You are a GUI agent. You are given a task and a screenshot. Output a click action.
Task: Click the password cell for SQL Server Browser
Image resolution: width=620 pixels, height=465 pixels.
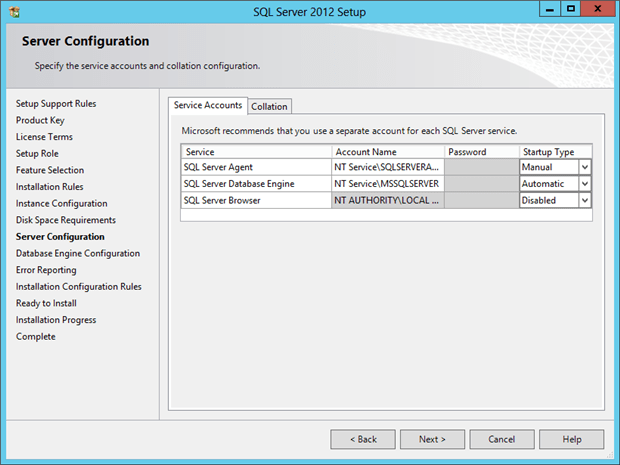(482, 200)
